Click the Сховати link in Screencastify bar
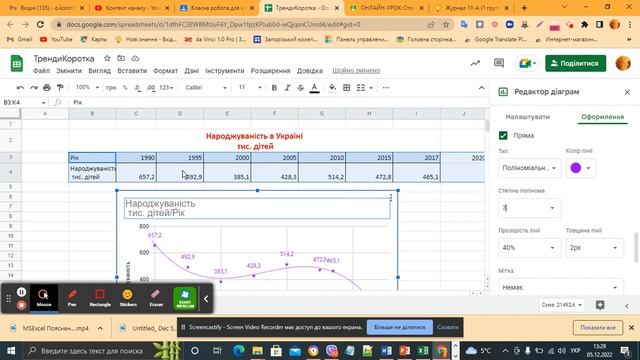 pyautogui.click(x=447, y=327)
